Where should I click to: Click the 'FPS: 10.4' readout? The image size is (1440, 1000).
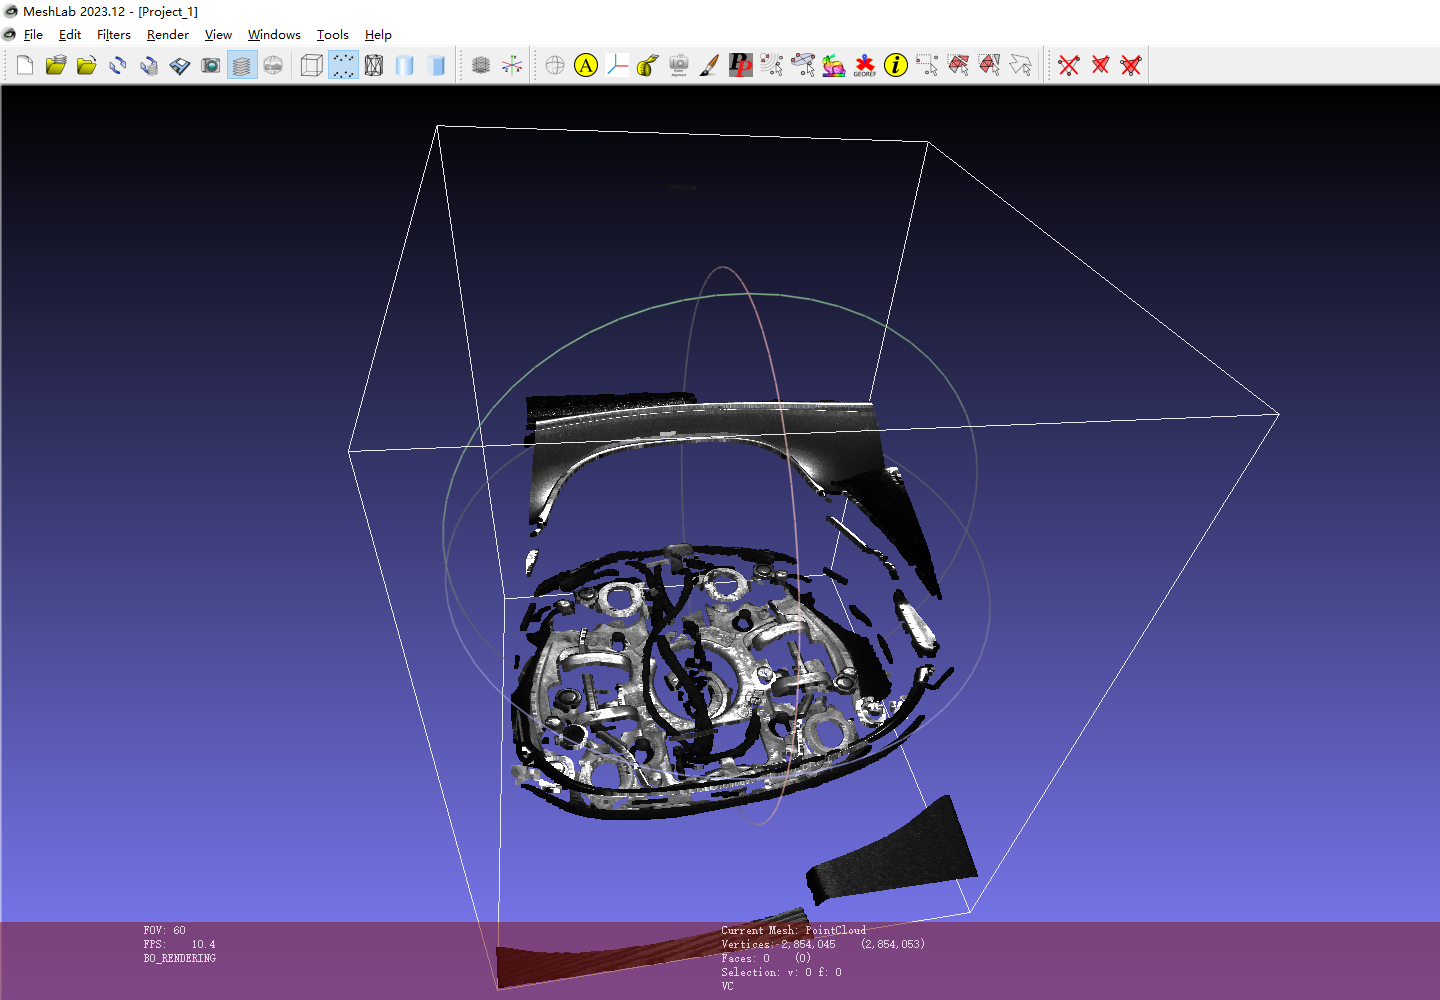pyautogui.click(x=179, y=944)
